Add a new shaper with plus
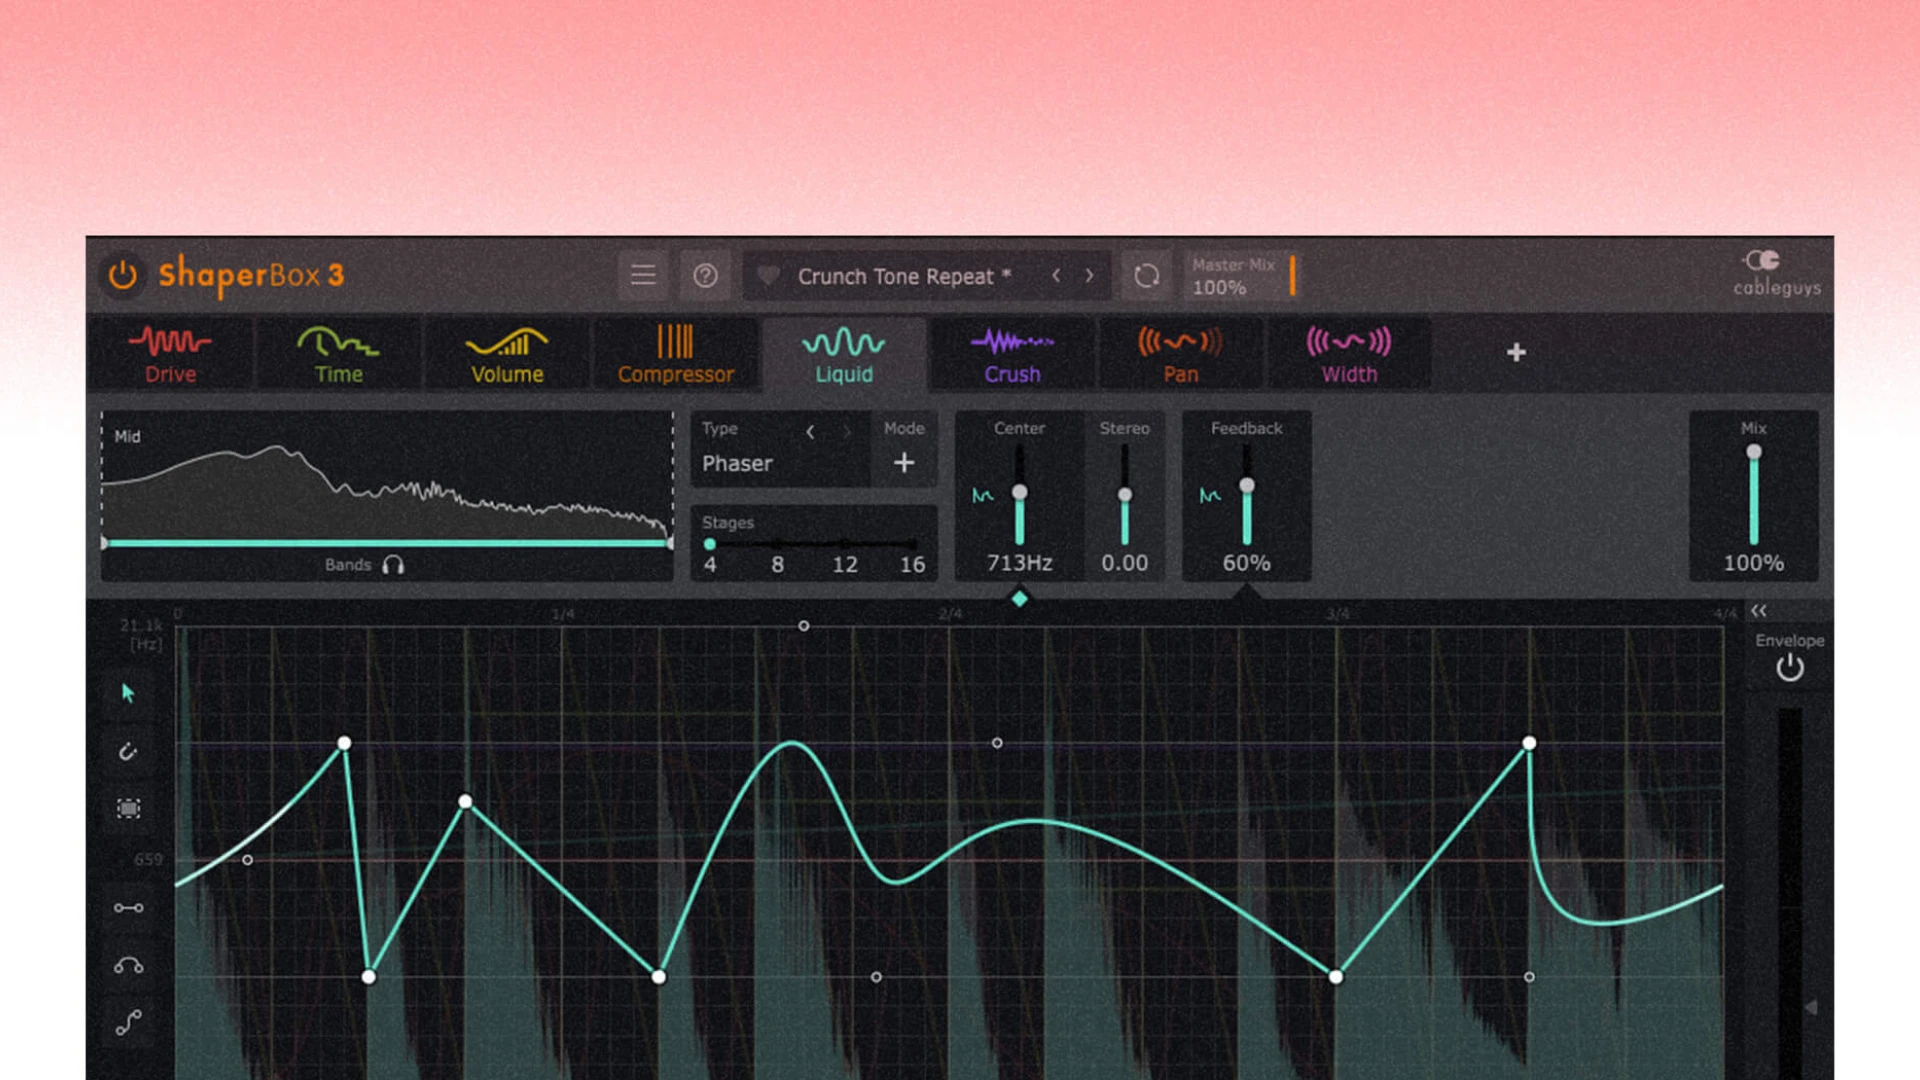The height and width of the screenshot is (1080, 1920). pos(1516,352)
